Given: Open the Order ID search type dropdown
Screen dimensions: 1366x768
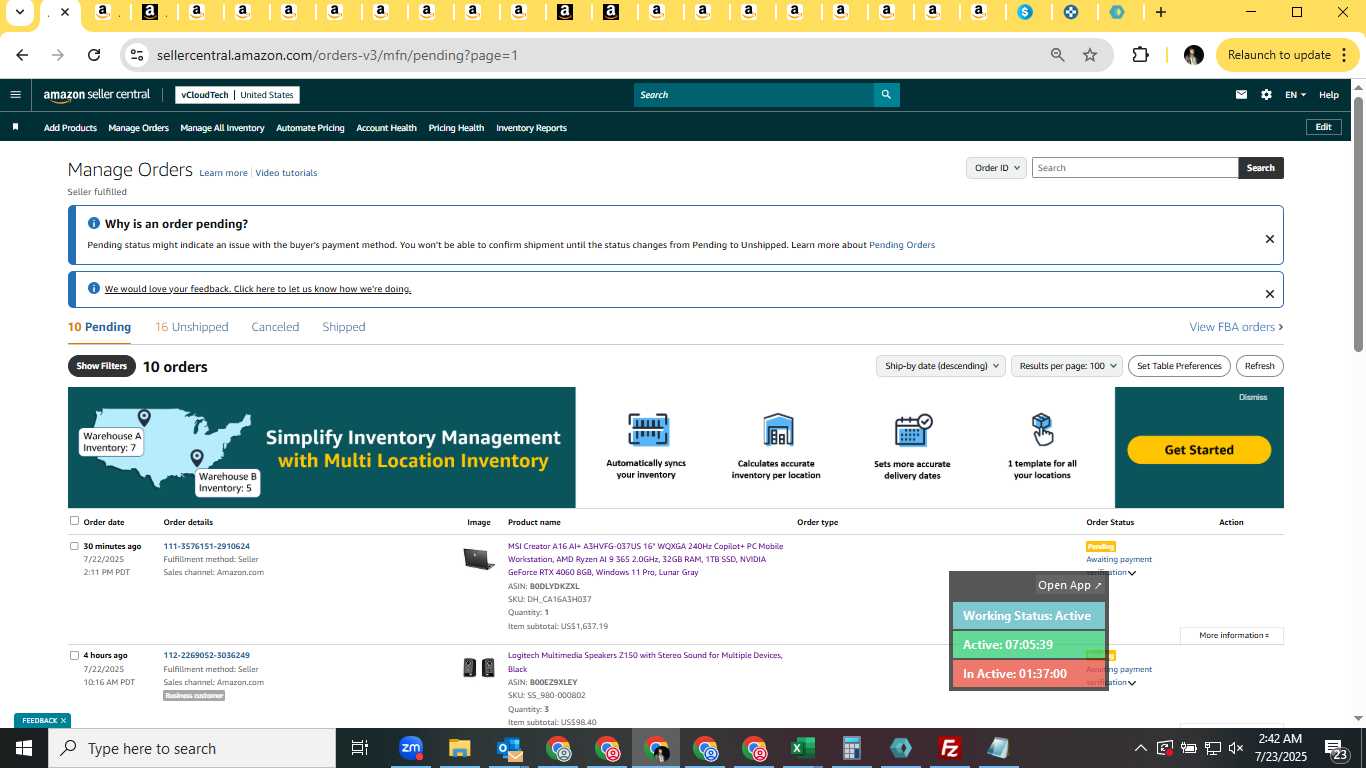Looking at the screenshot, I should tap(996, 168).
